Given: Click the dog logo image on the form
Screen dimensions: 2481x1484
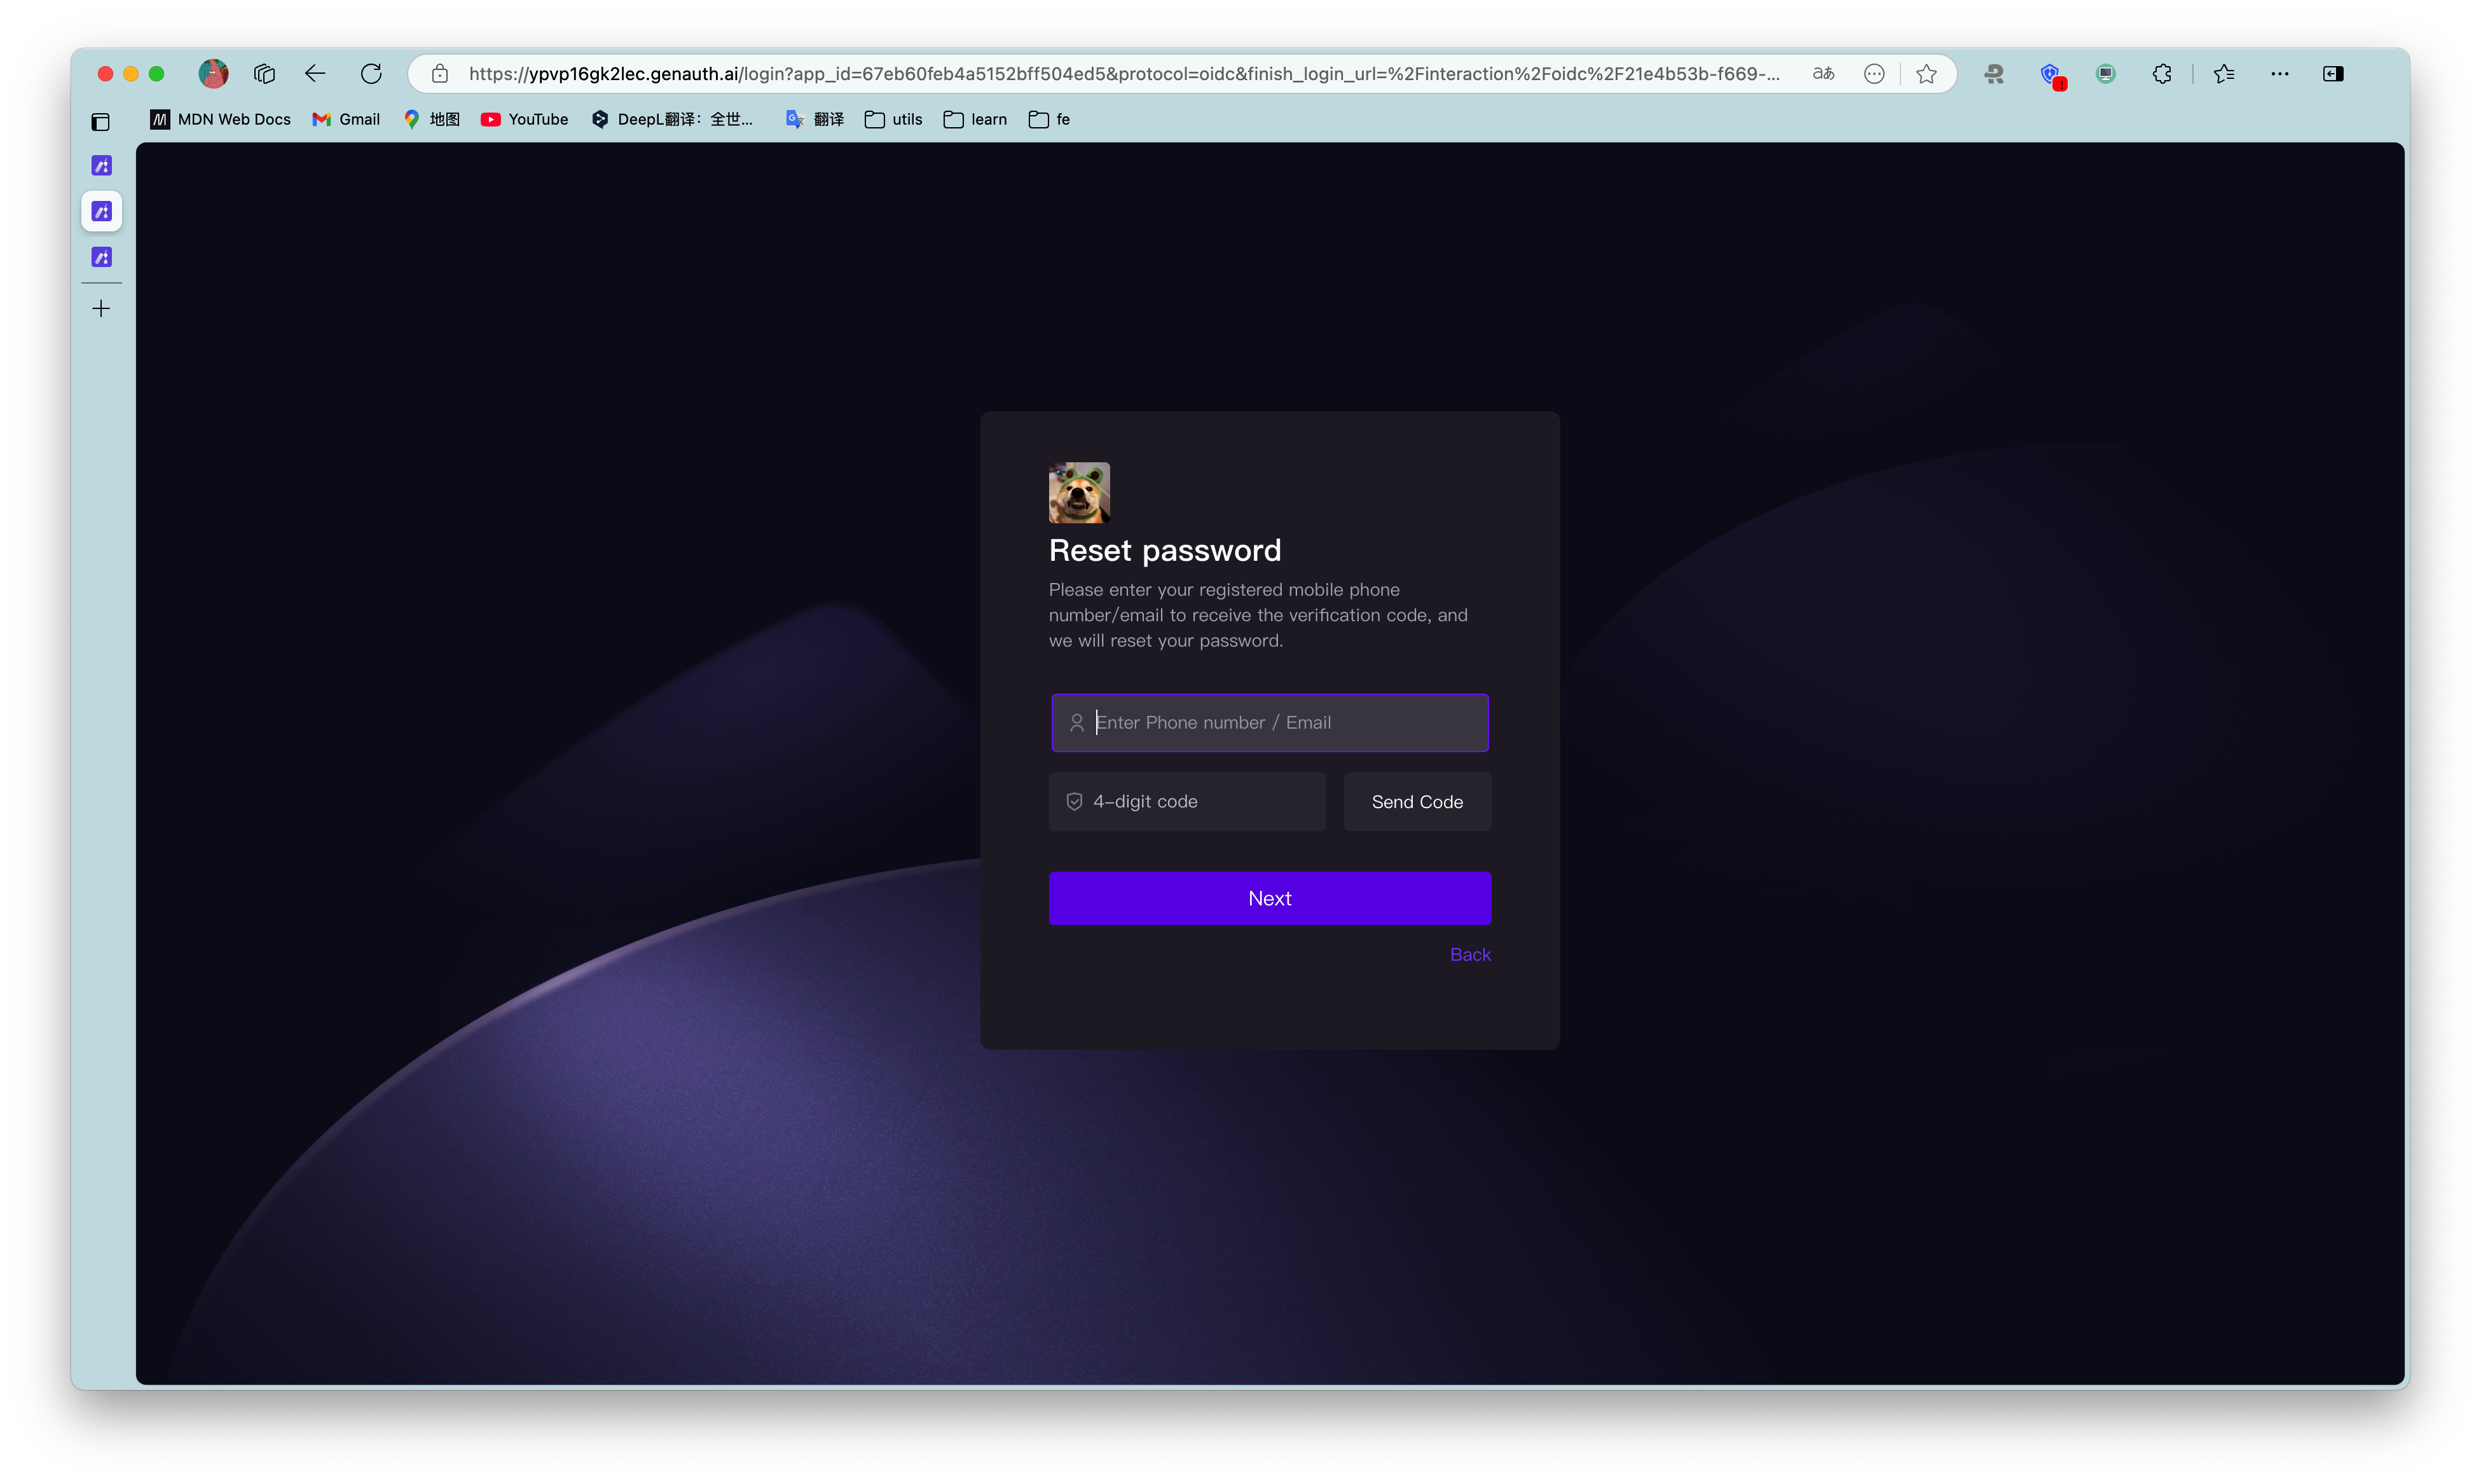Looking at the screenshot, I should coord(1079,492).
